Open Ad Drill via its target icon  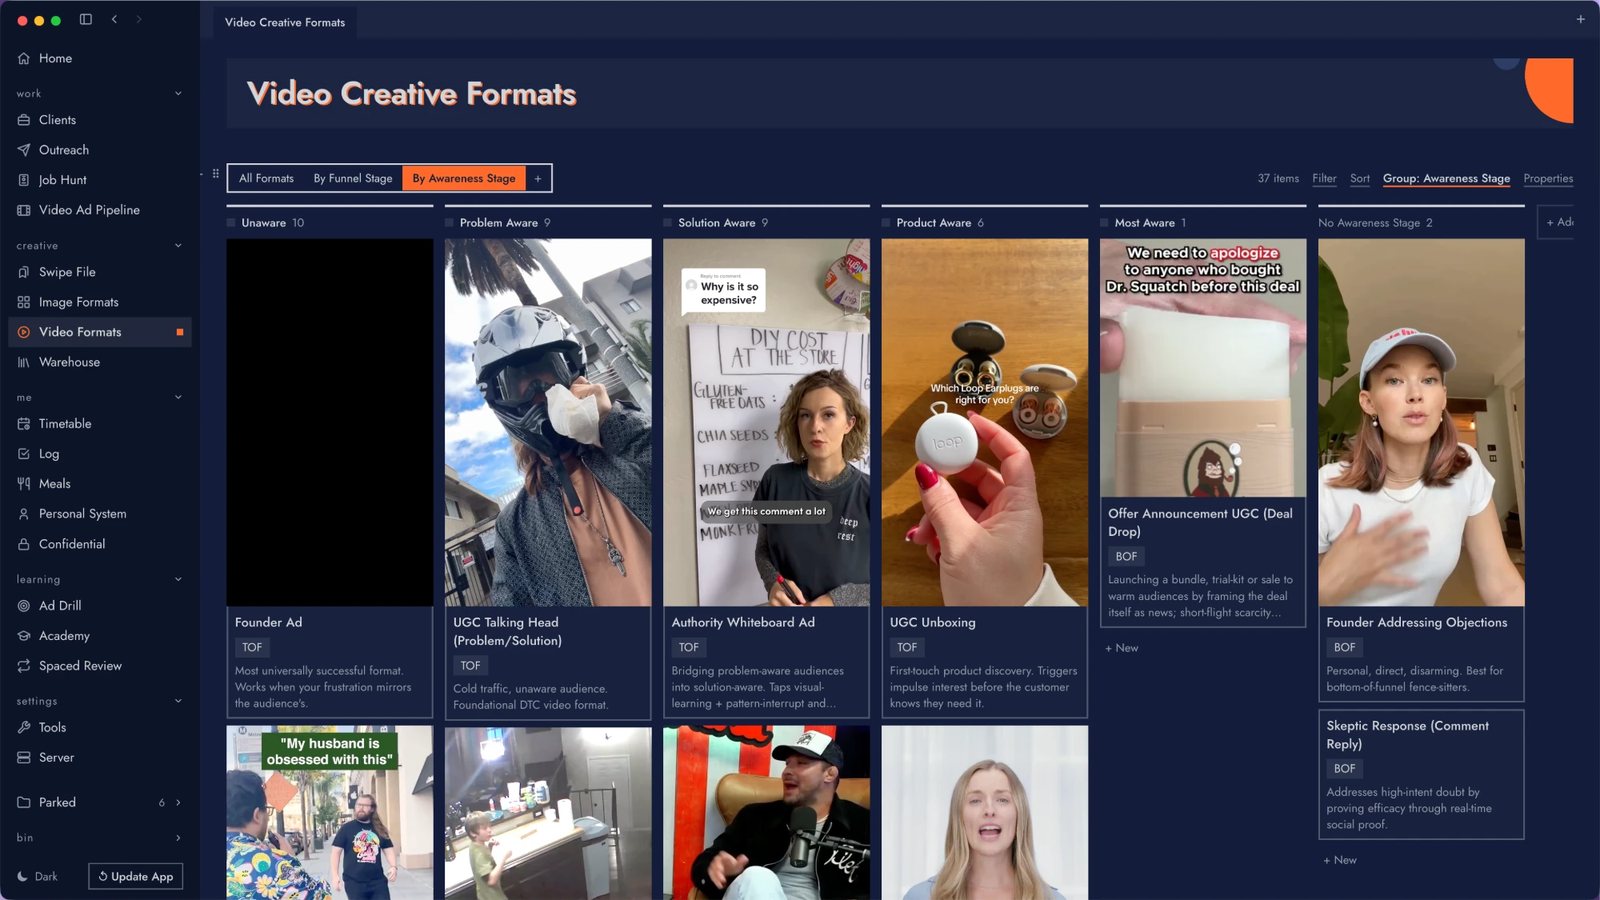point(24,606)
